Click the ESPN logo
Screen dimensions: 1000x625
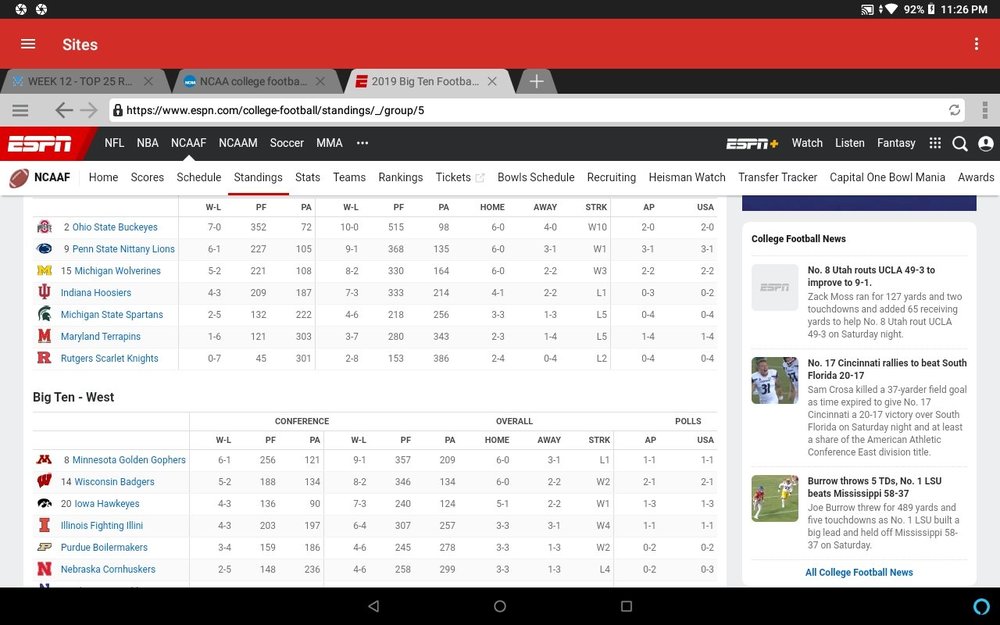click(x=40, y=143)
